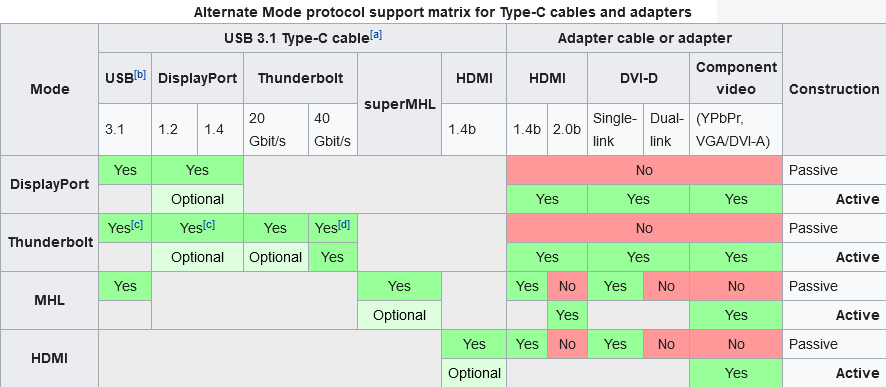The image size is (886, 387).
Task: Select the Thunderbolt row header
Action: click(50, 242)
